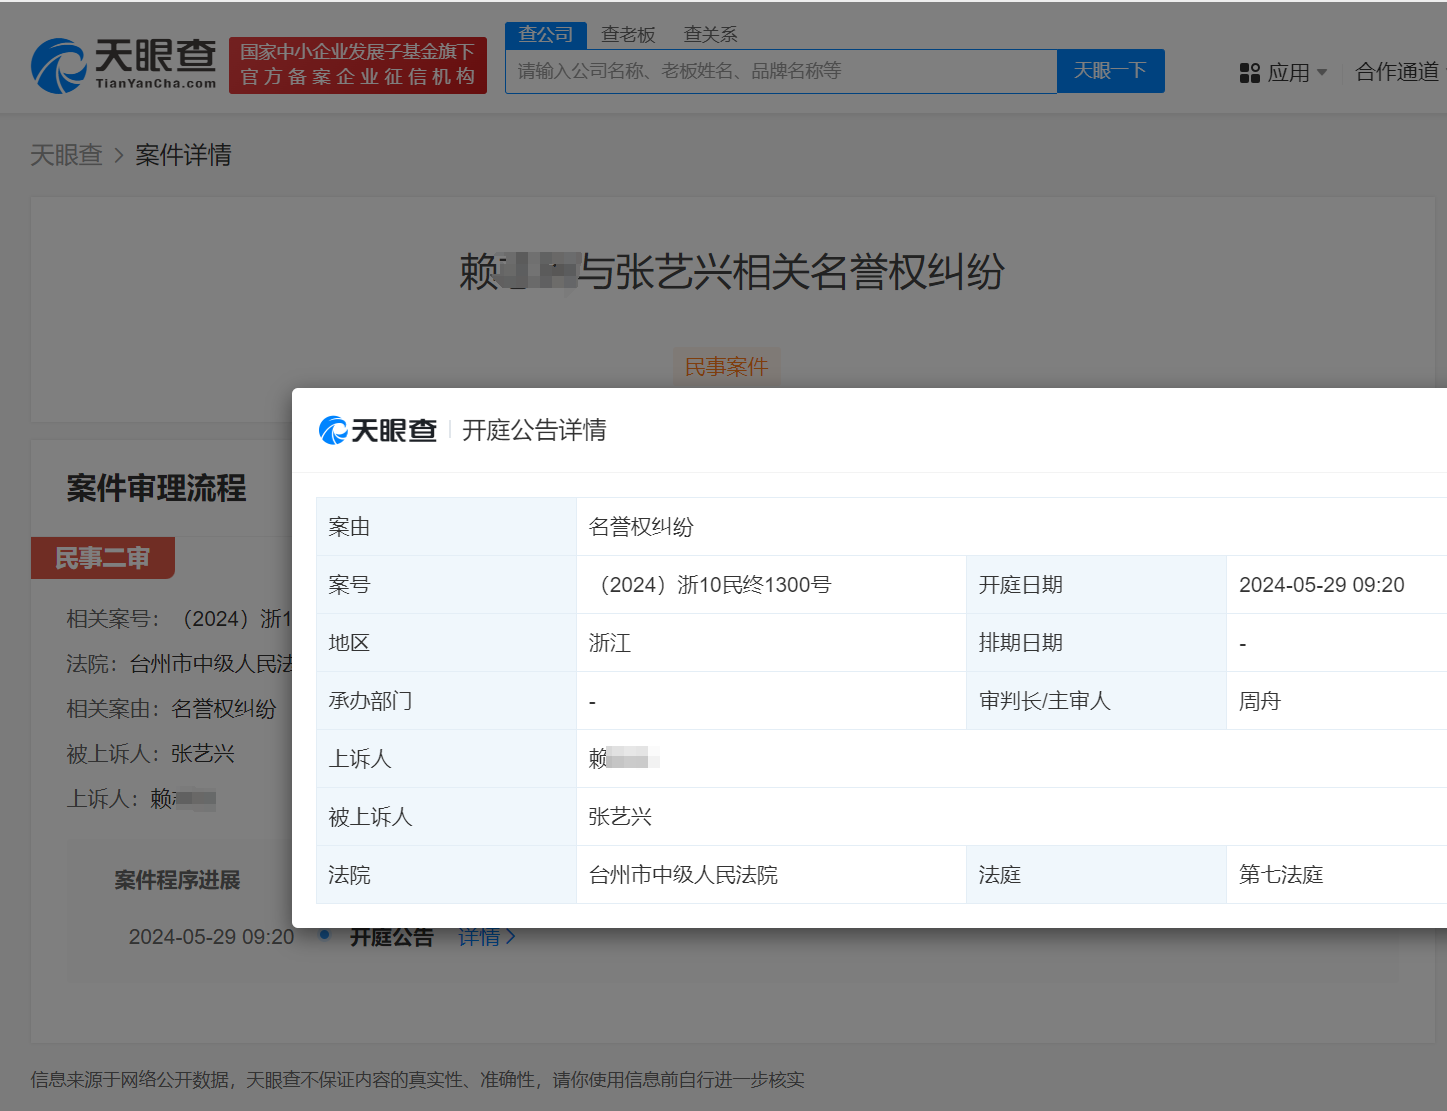Viewport: 1447px width, 1111px height.
Task: Expand the 详情 entry for 开庭公告
Action: (x=482, y=936)
